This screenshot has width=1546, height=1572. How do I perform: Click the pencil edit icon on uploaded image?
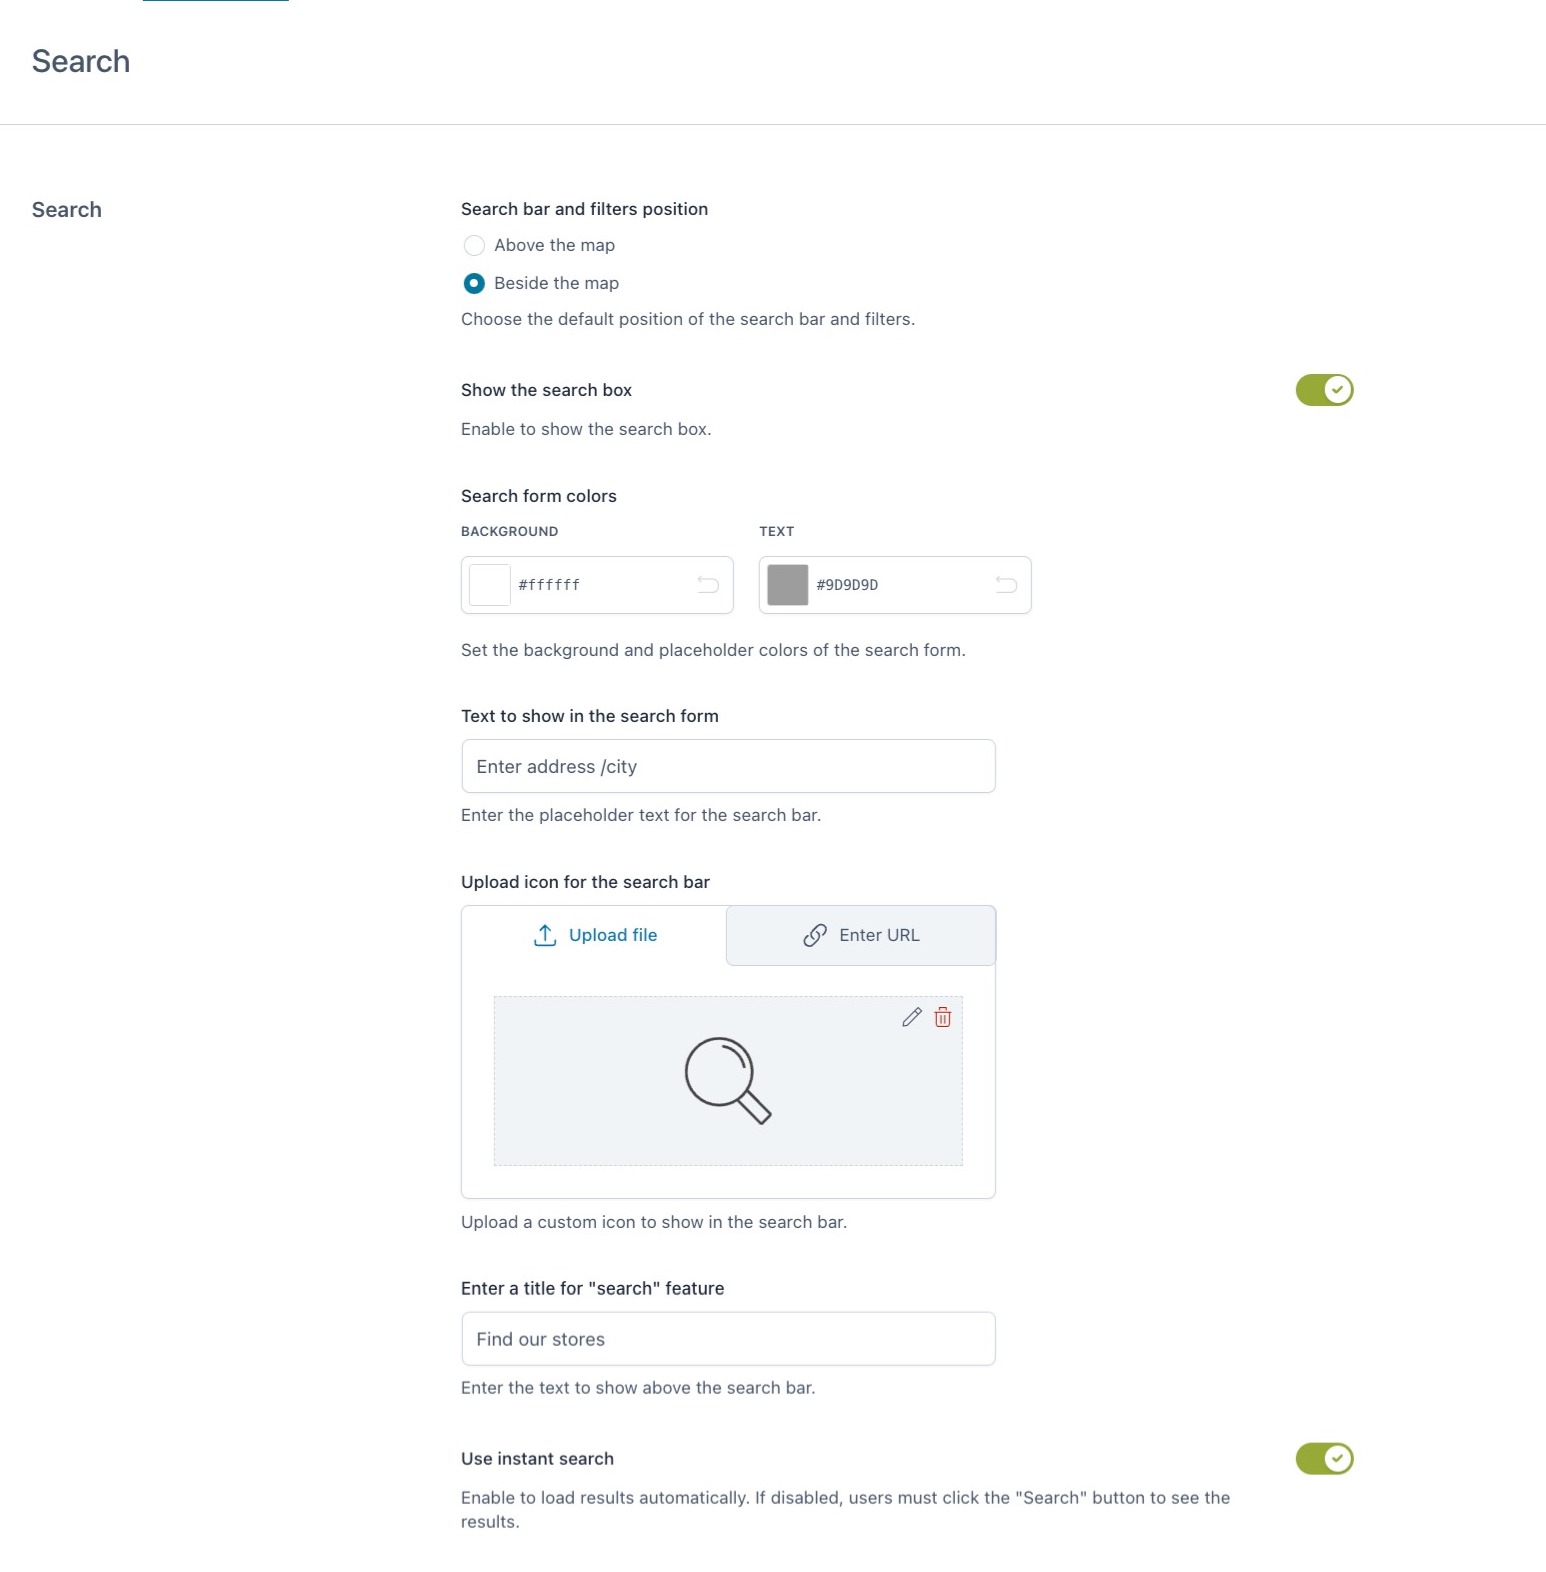tap(911, 1017)
